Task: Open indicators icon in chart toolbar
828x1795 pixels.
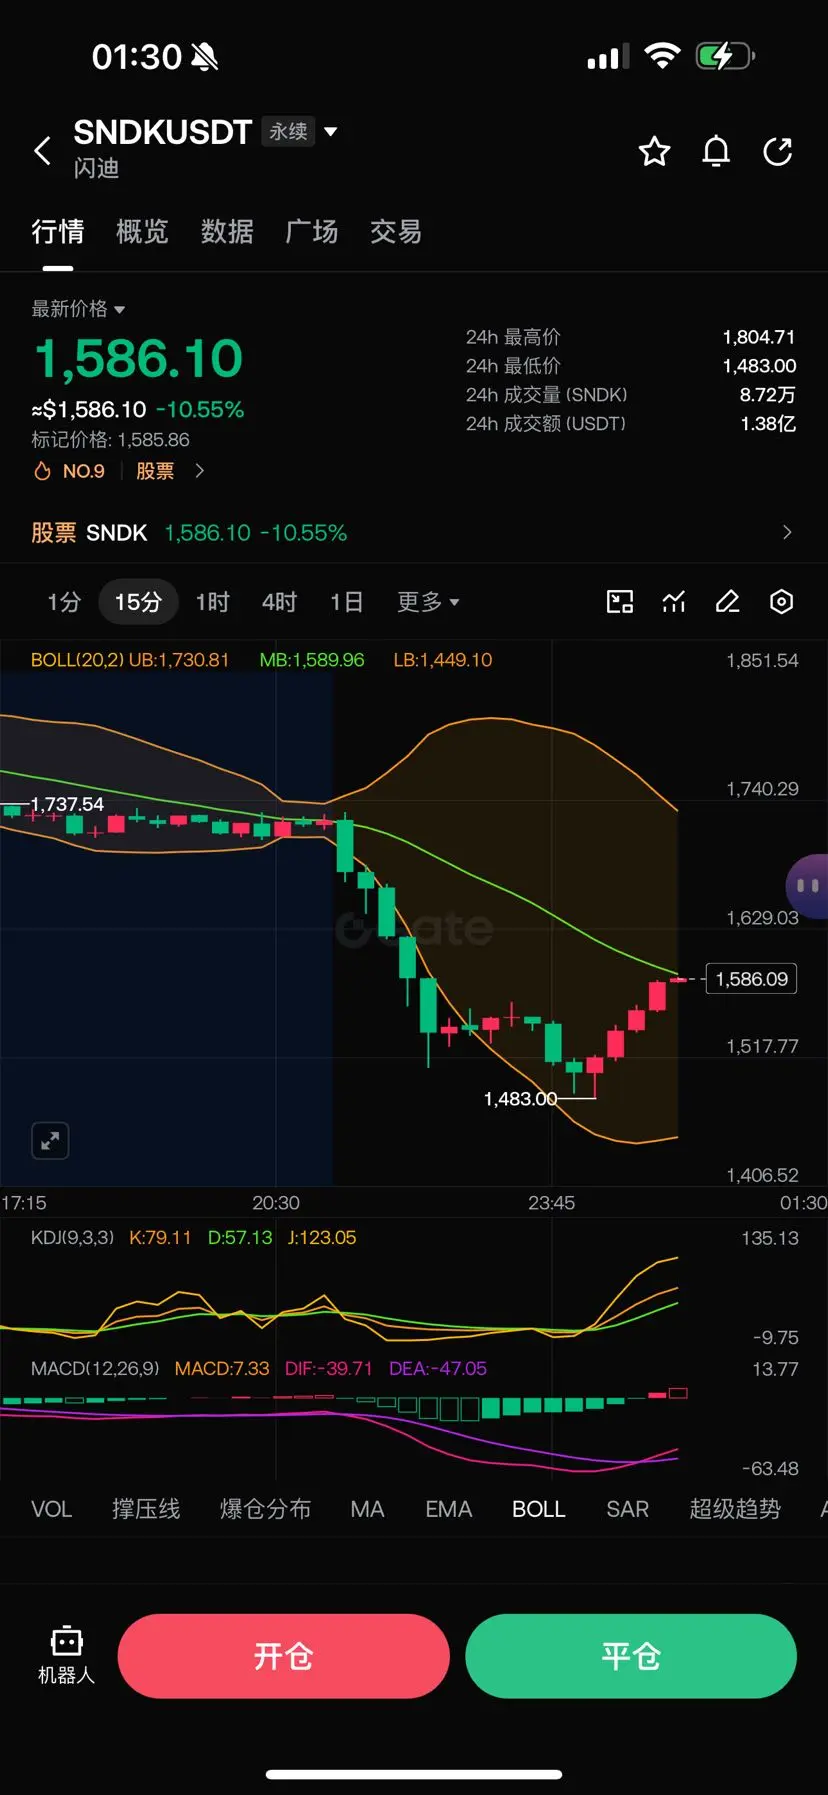Action: click(674, 601)
